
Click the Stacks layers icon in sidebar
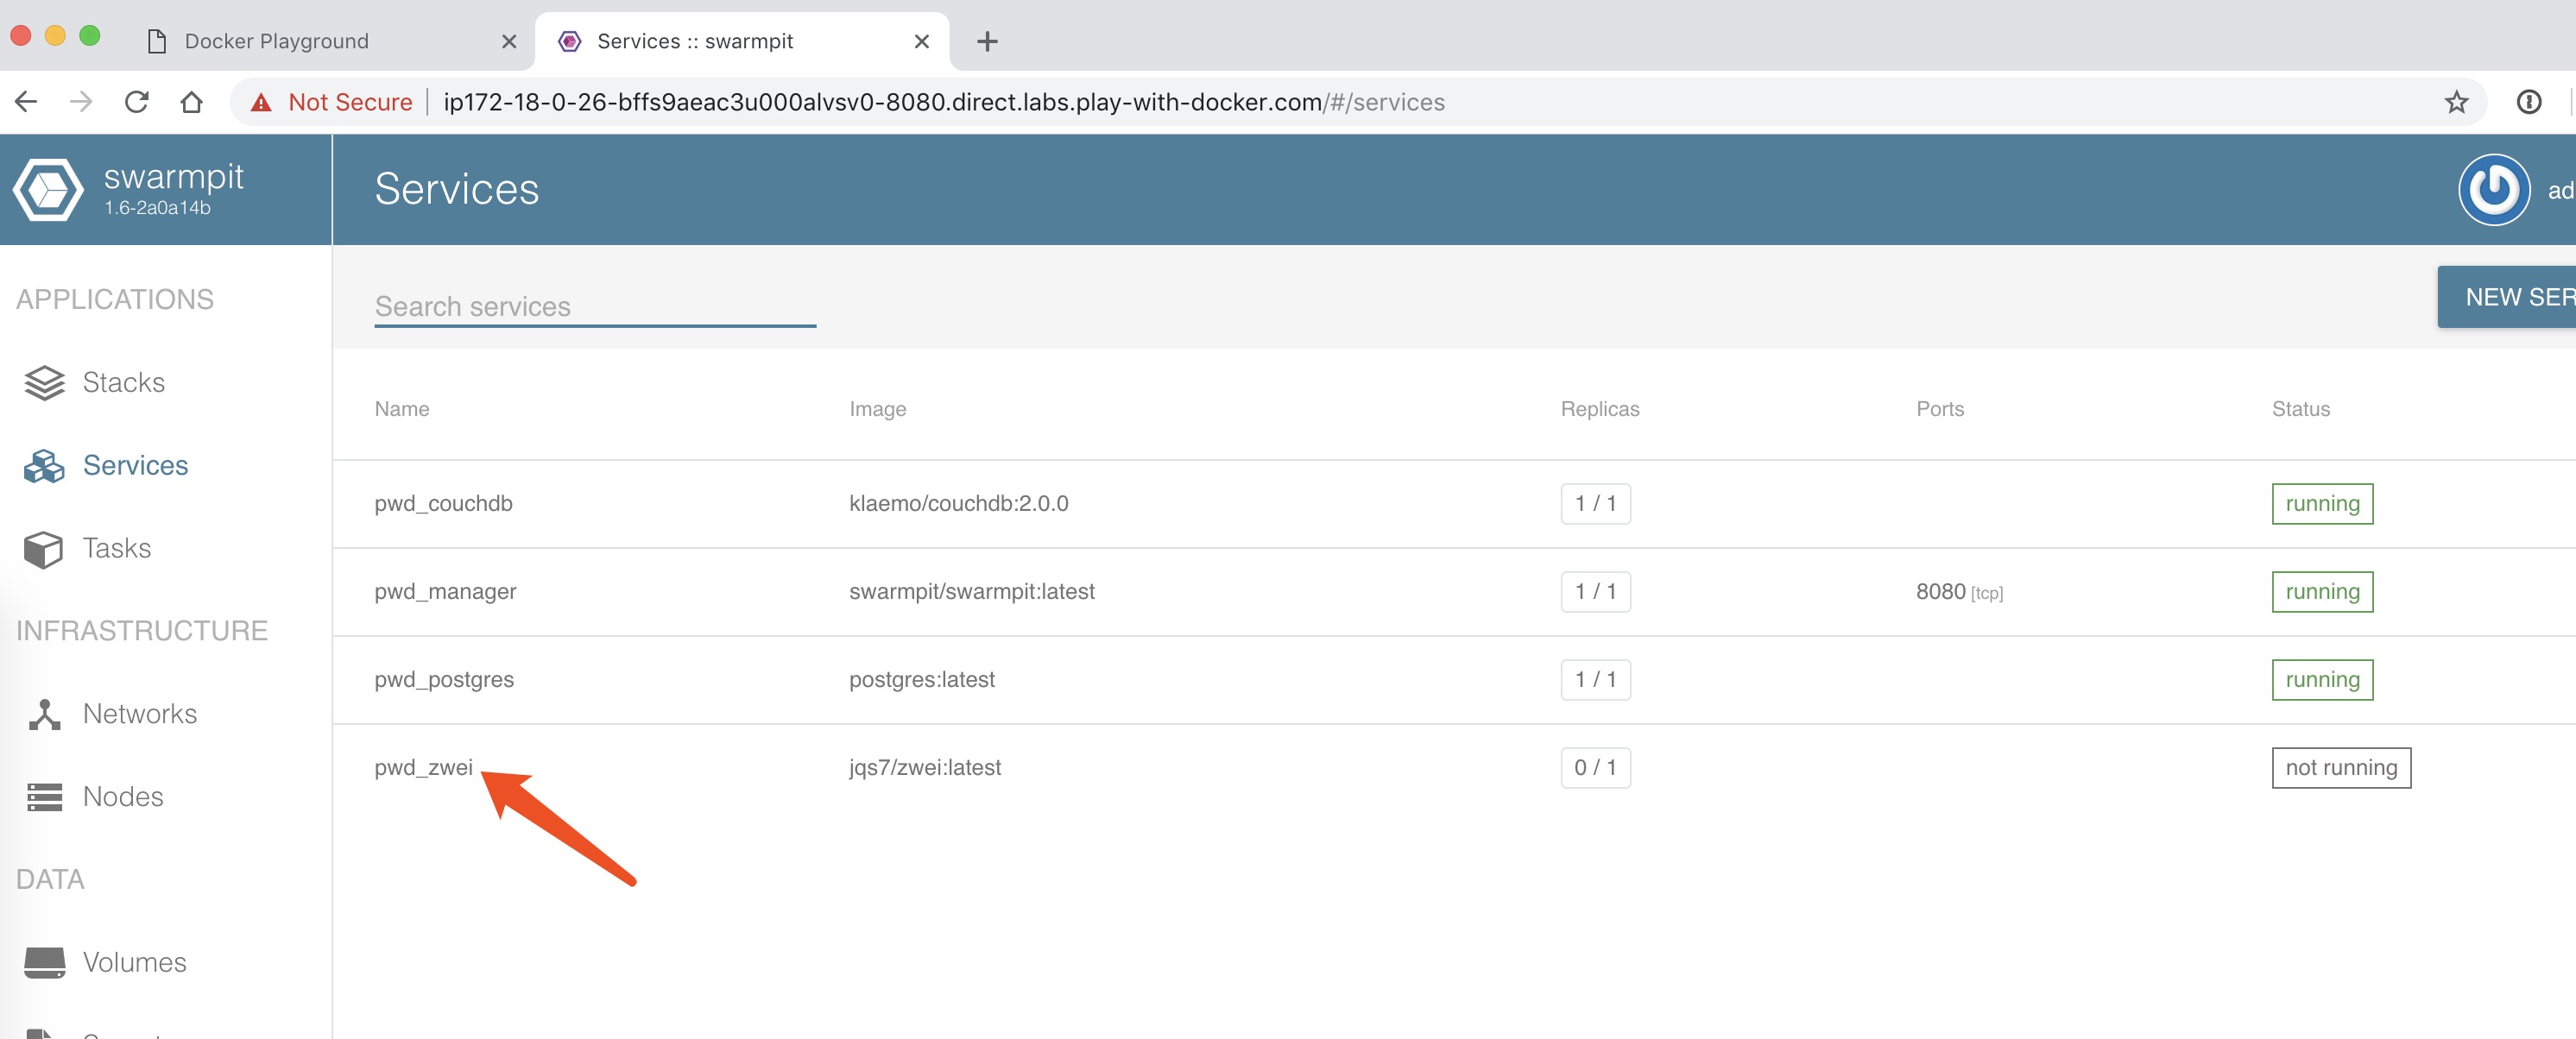point(44,382)
